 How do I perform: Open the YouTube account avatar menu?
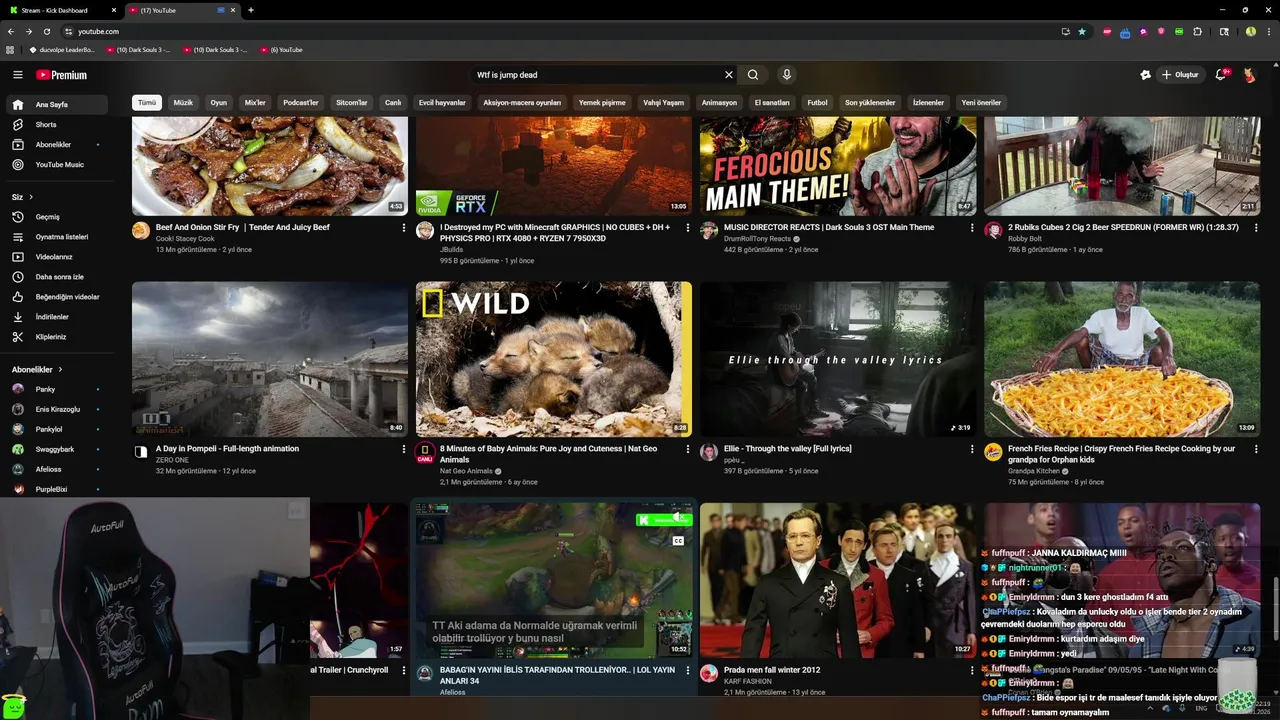coord(1250,75)
